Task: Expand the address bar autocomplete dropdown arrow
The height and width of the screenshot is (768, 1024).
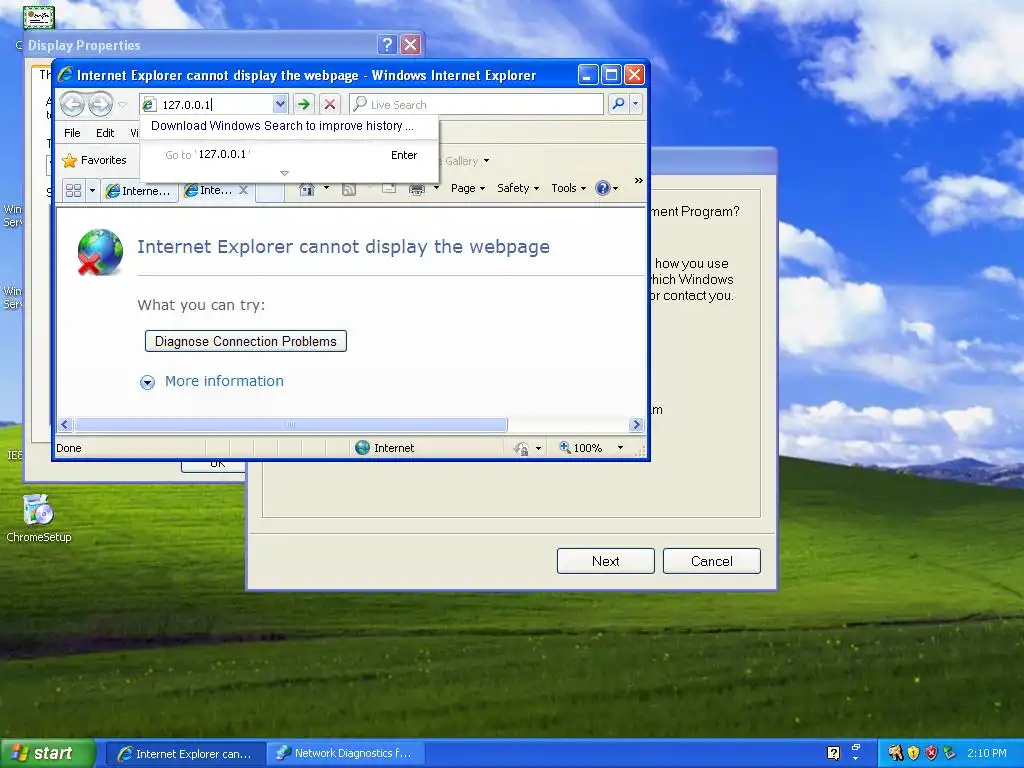Action: [x=280, y=104]
